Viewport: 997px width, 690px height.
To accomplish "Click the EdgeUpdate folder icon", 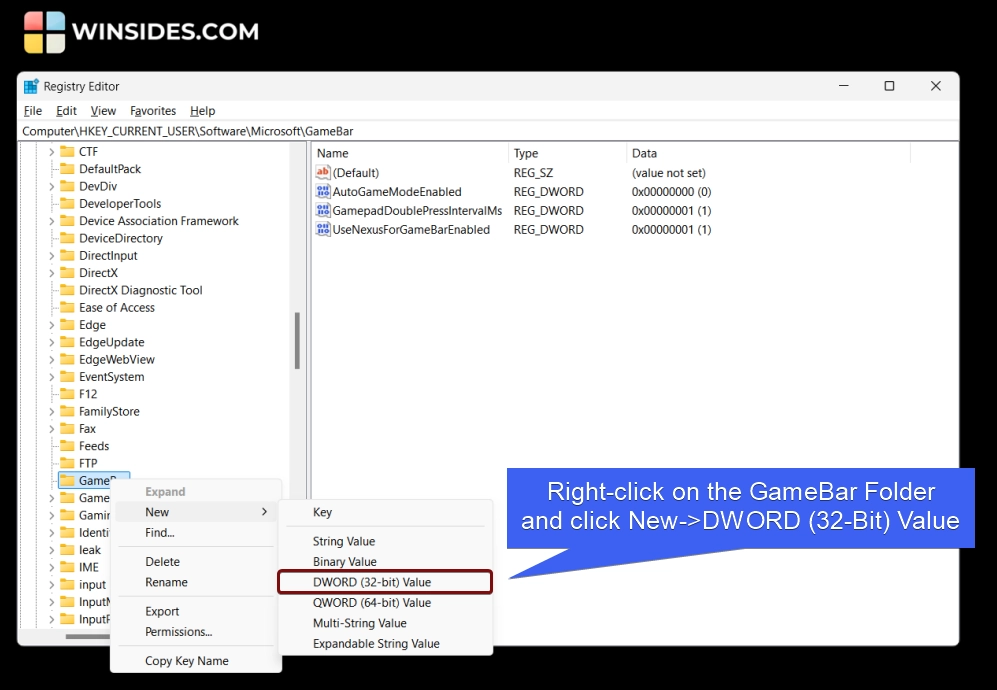I will click(67, 342).
